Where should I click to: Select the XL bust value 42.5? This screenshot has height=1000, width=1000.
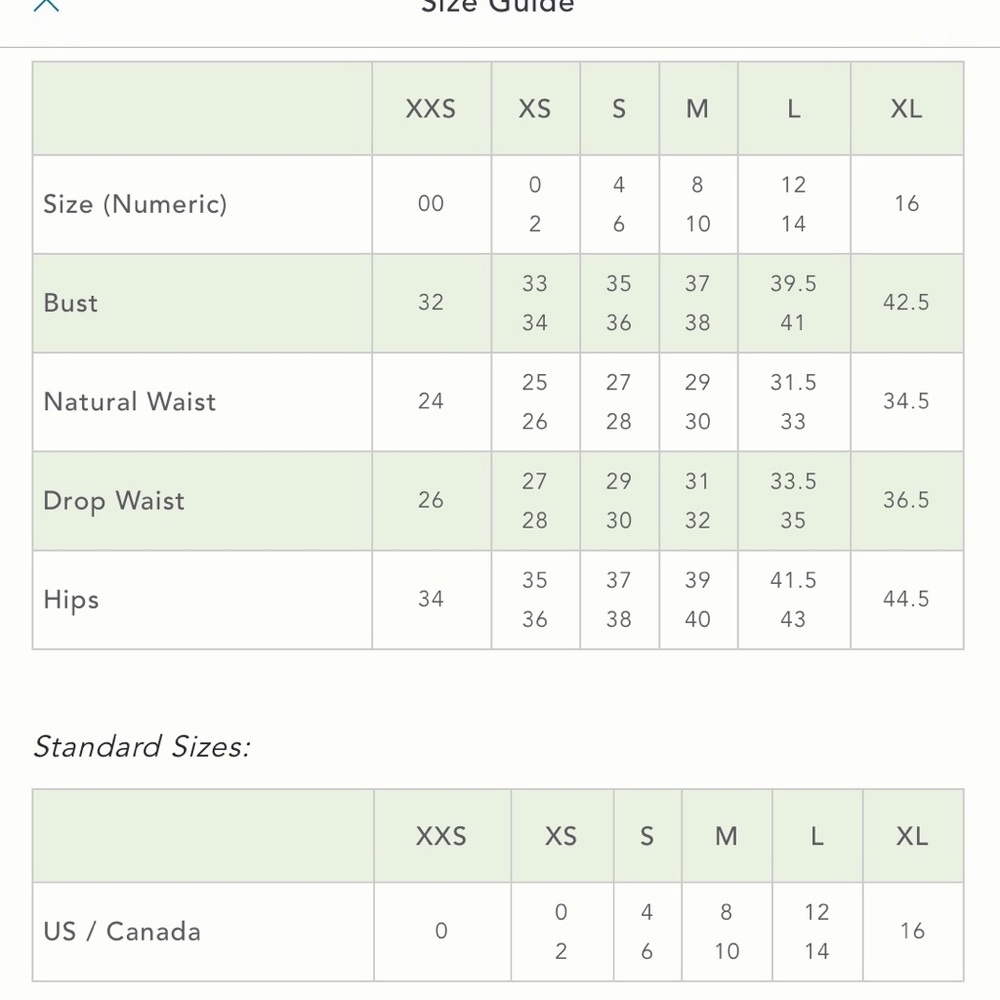[x=906, y=302]
